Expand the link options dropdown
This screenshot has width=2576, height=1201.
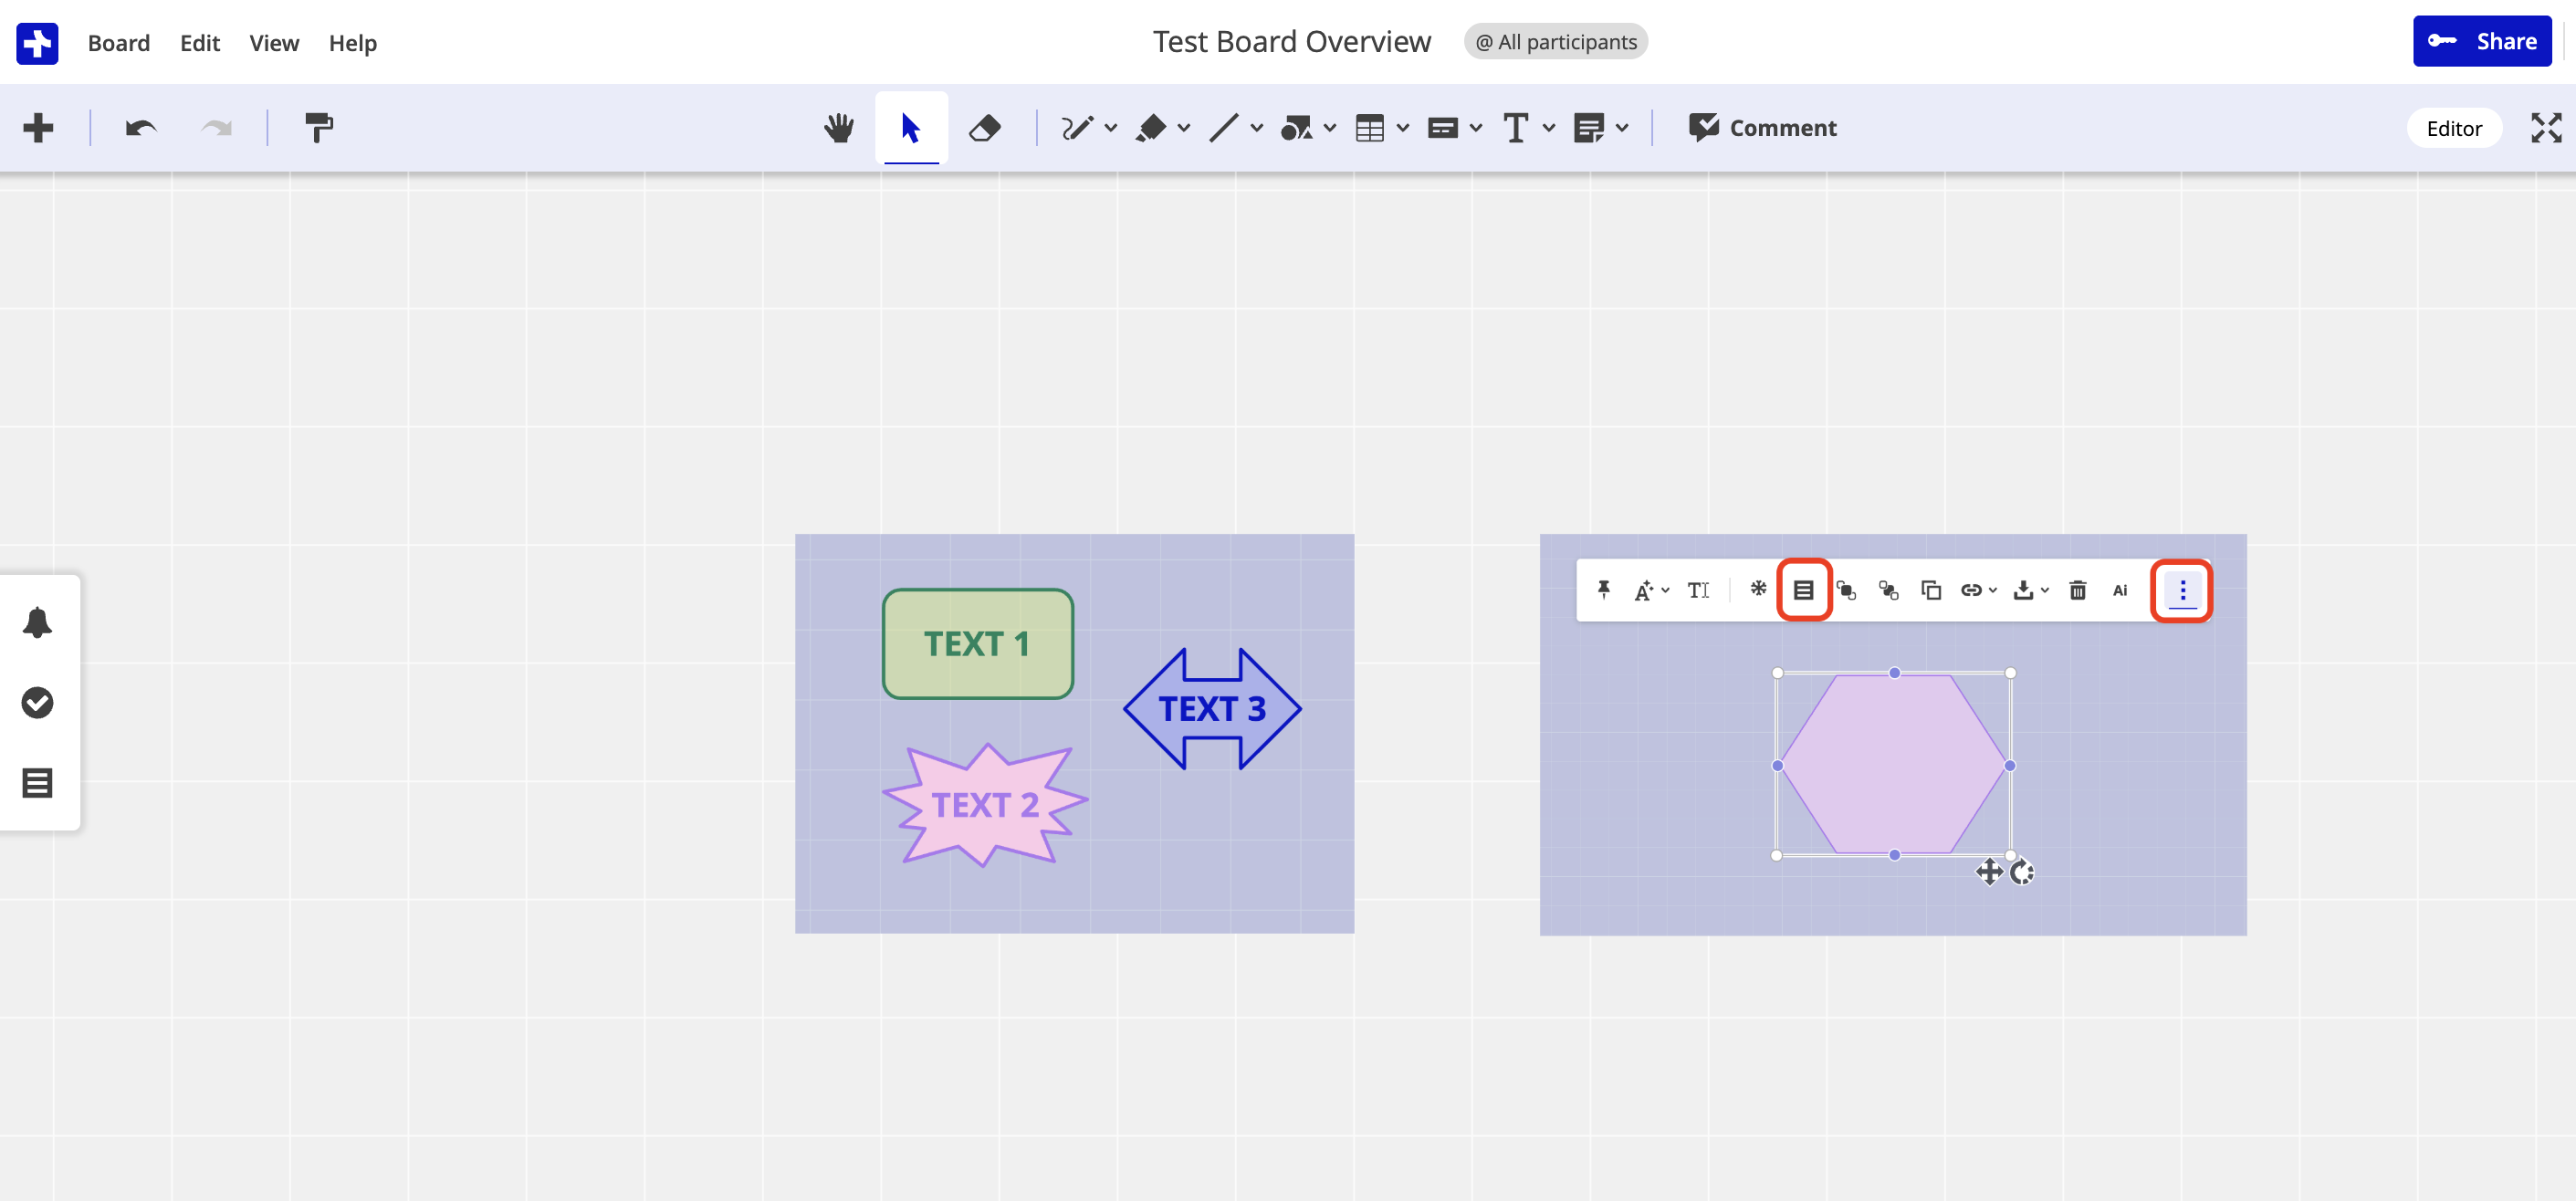click(1992, 590)
